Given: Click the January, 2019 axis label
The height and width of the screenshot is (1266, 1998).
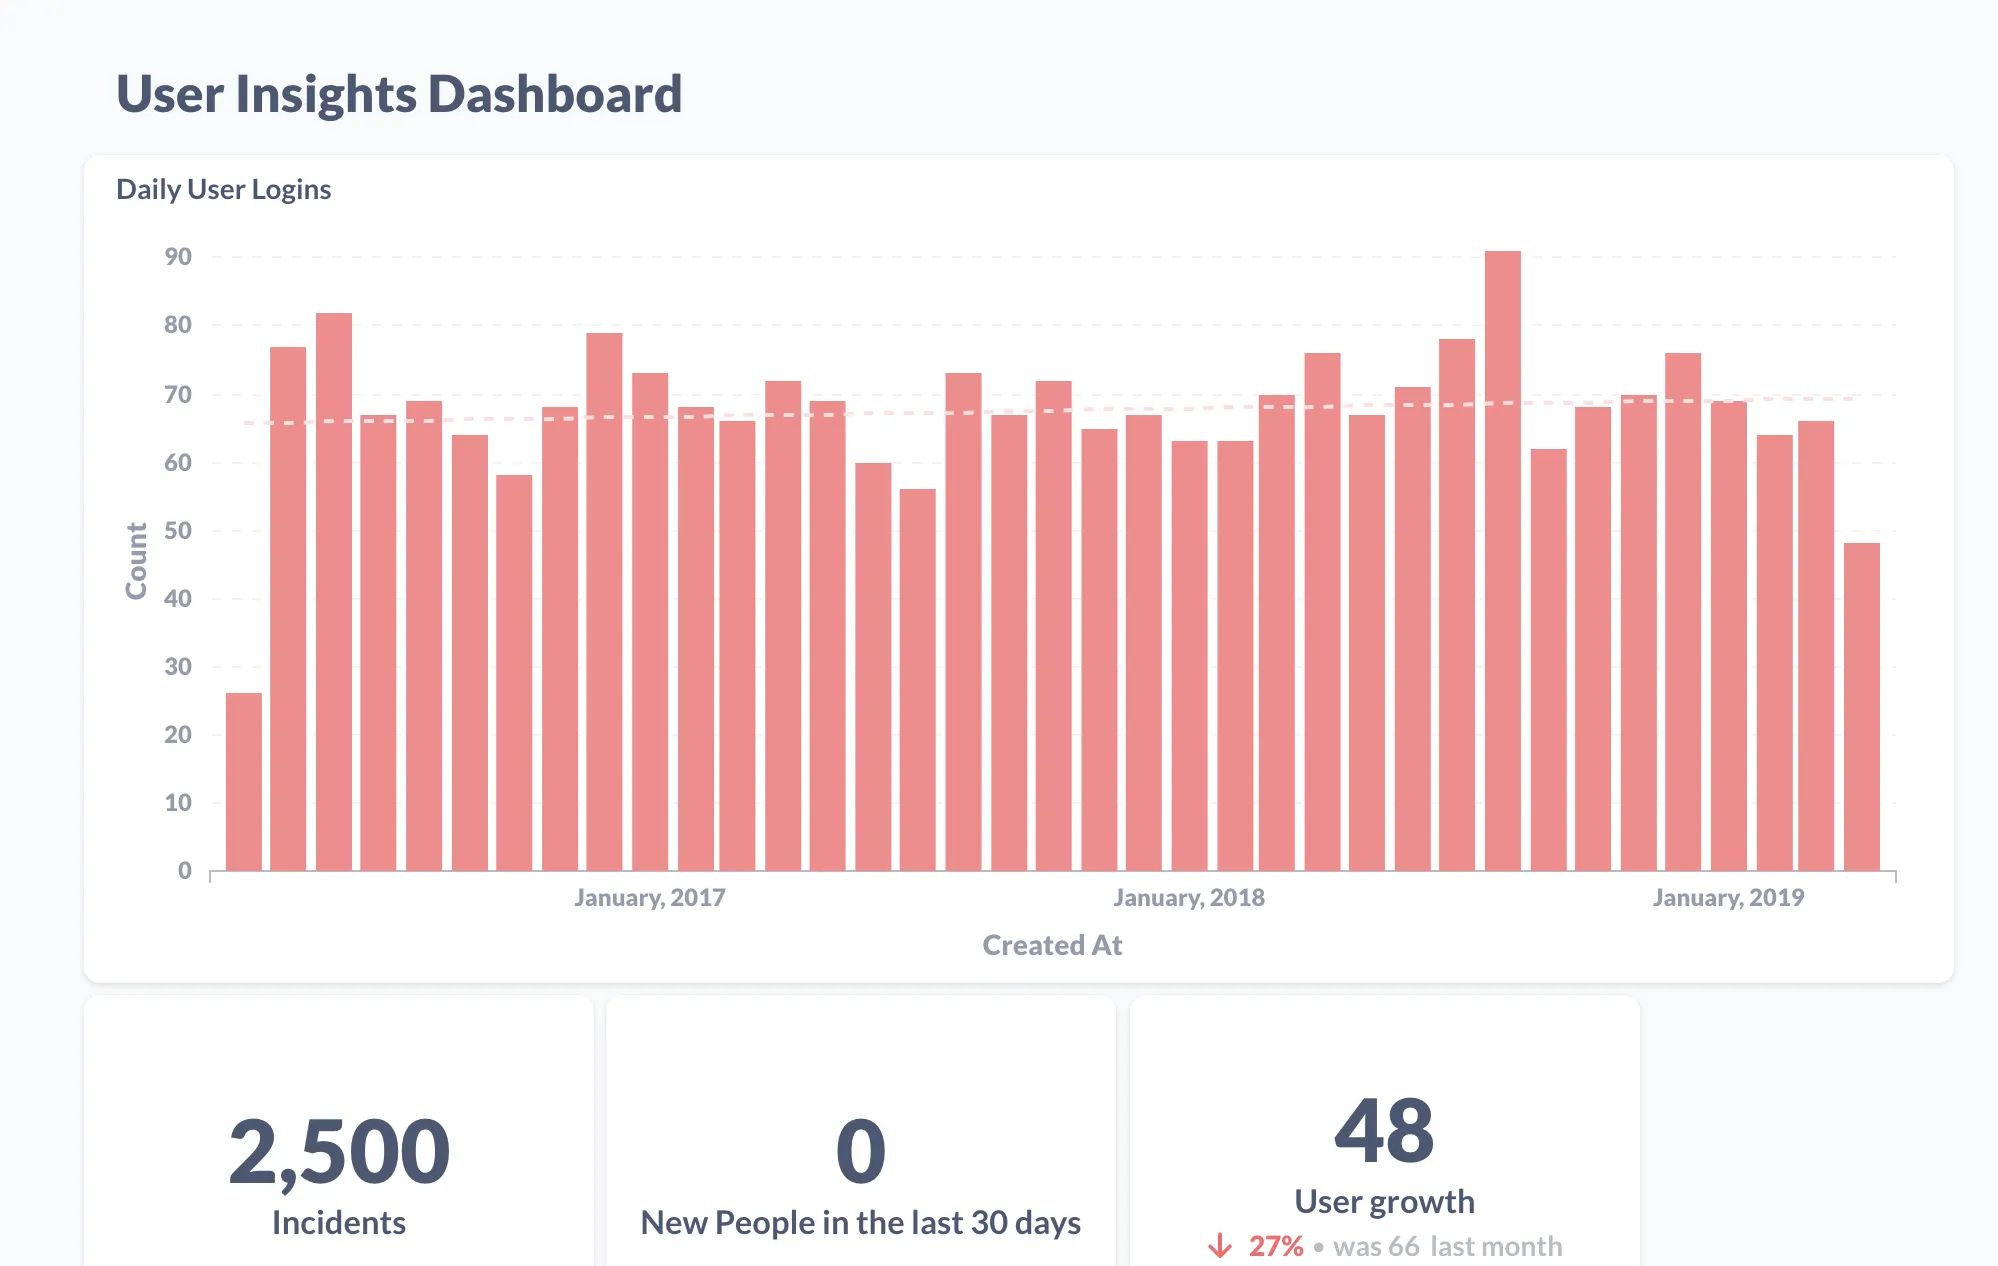Looking at the screenshot, I should [x=1728, y=897].
